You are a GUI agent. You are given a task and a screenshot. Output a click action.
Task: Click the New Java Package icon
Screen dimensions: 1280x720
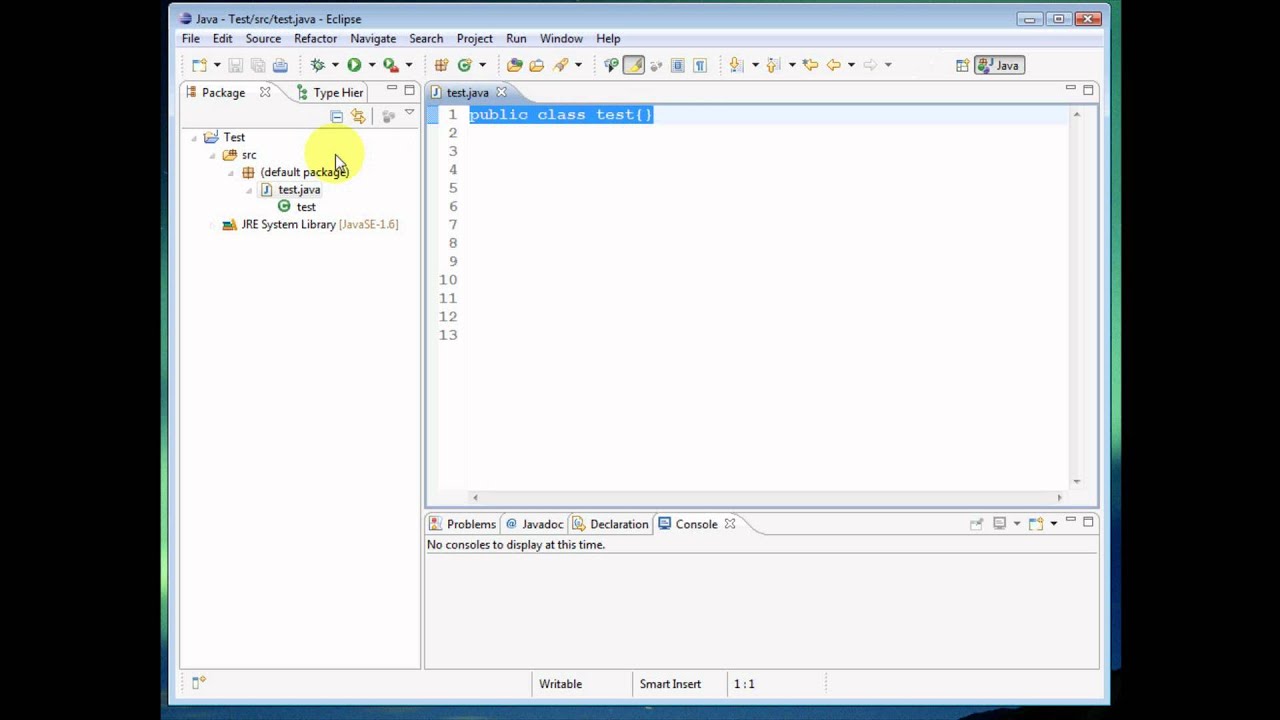pos(441,65)
